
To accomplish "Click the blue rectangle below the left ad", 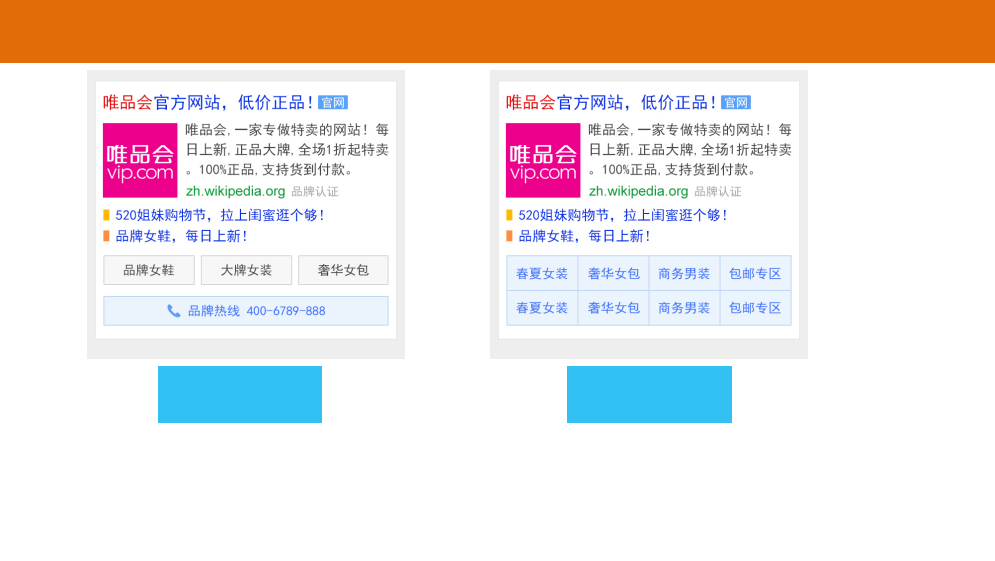I will pos(240,394).
